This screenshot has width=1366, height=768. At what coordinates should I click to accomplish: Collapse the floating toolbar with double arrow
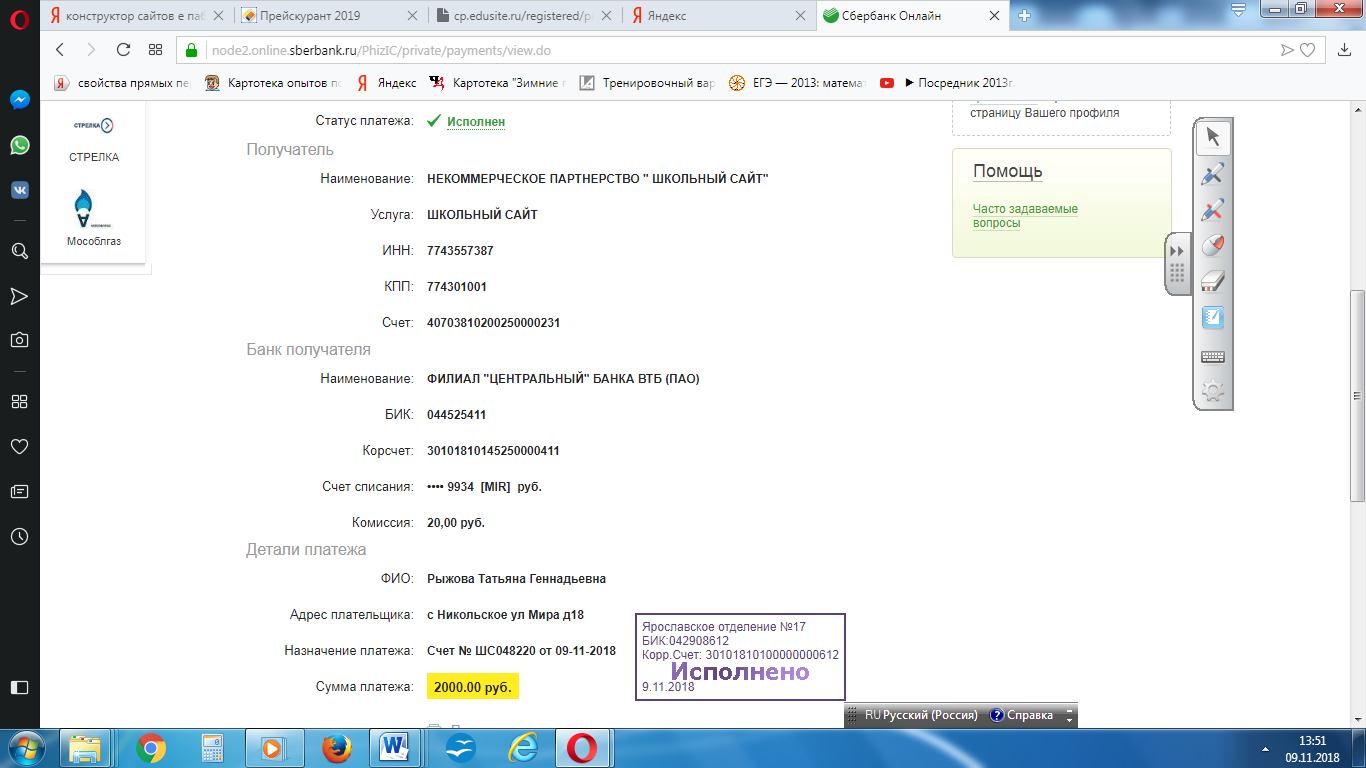1178,251
